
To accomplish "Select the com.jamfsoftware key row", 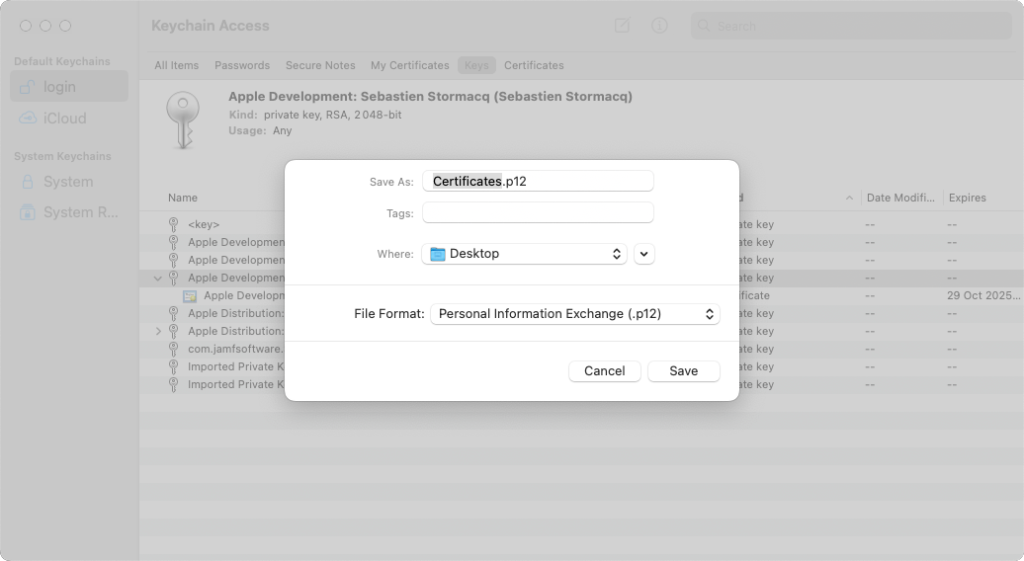I will tap(581, 349).
